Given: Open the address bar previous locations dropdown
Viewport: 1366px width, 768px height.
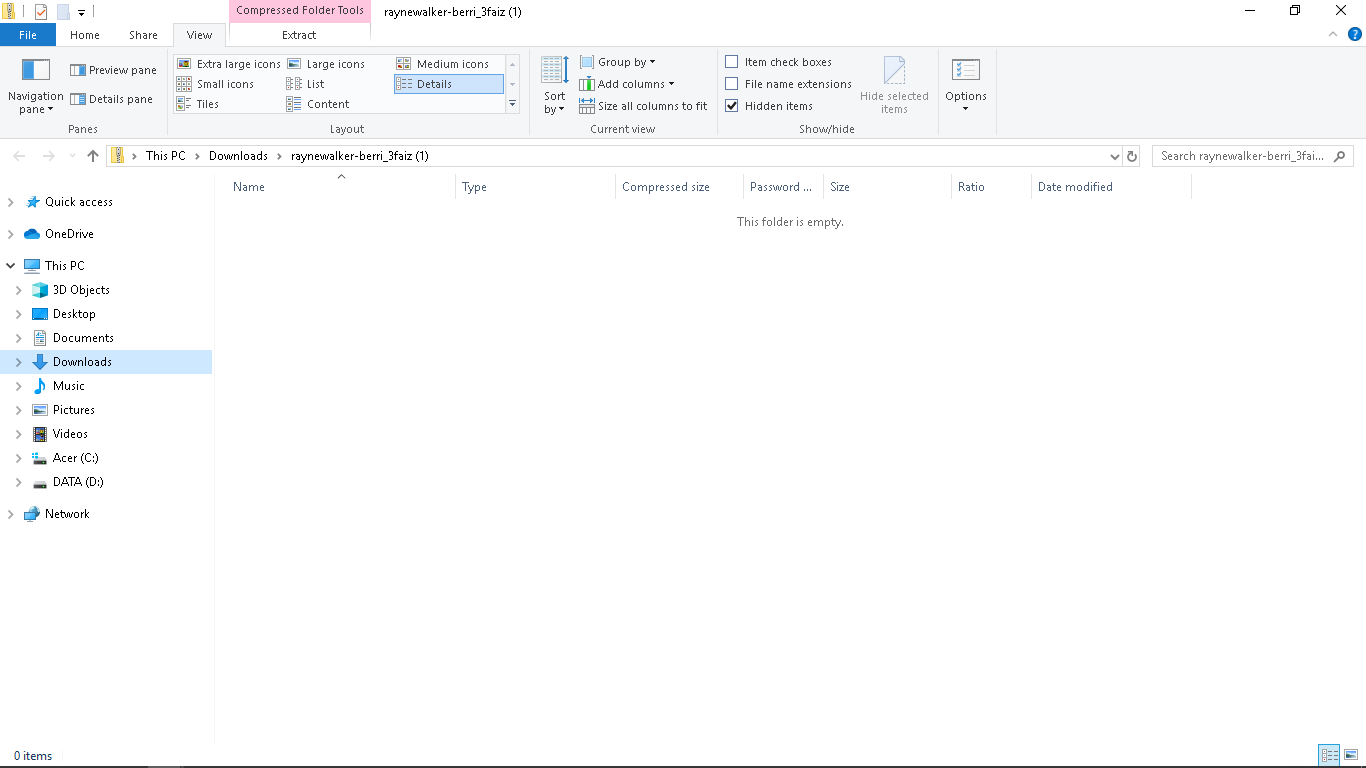Looking at the screenshot, I should (1115, 156).
